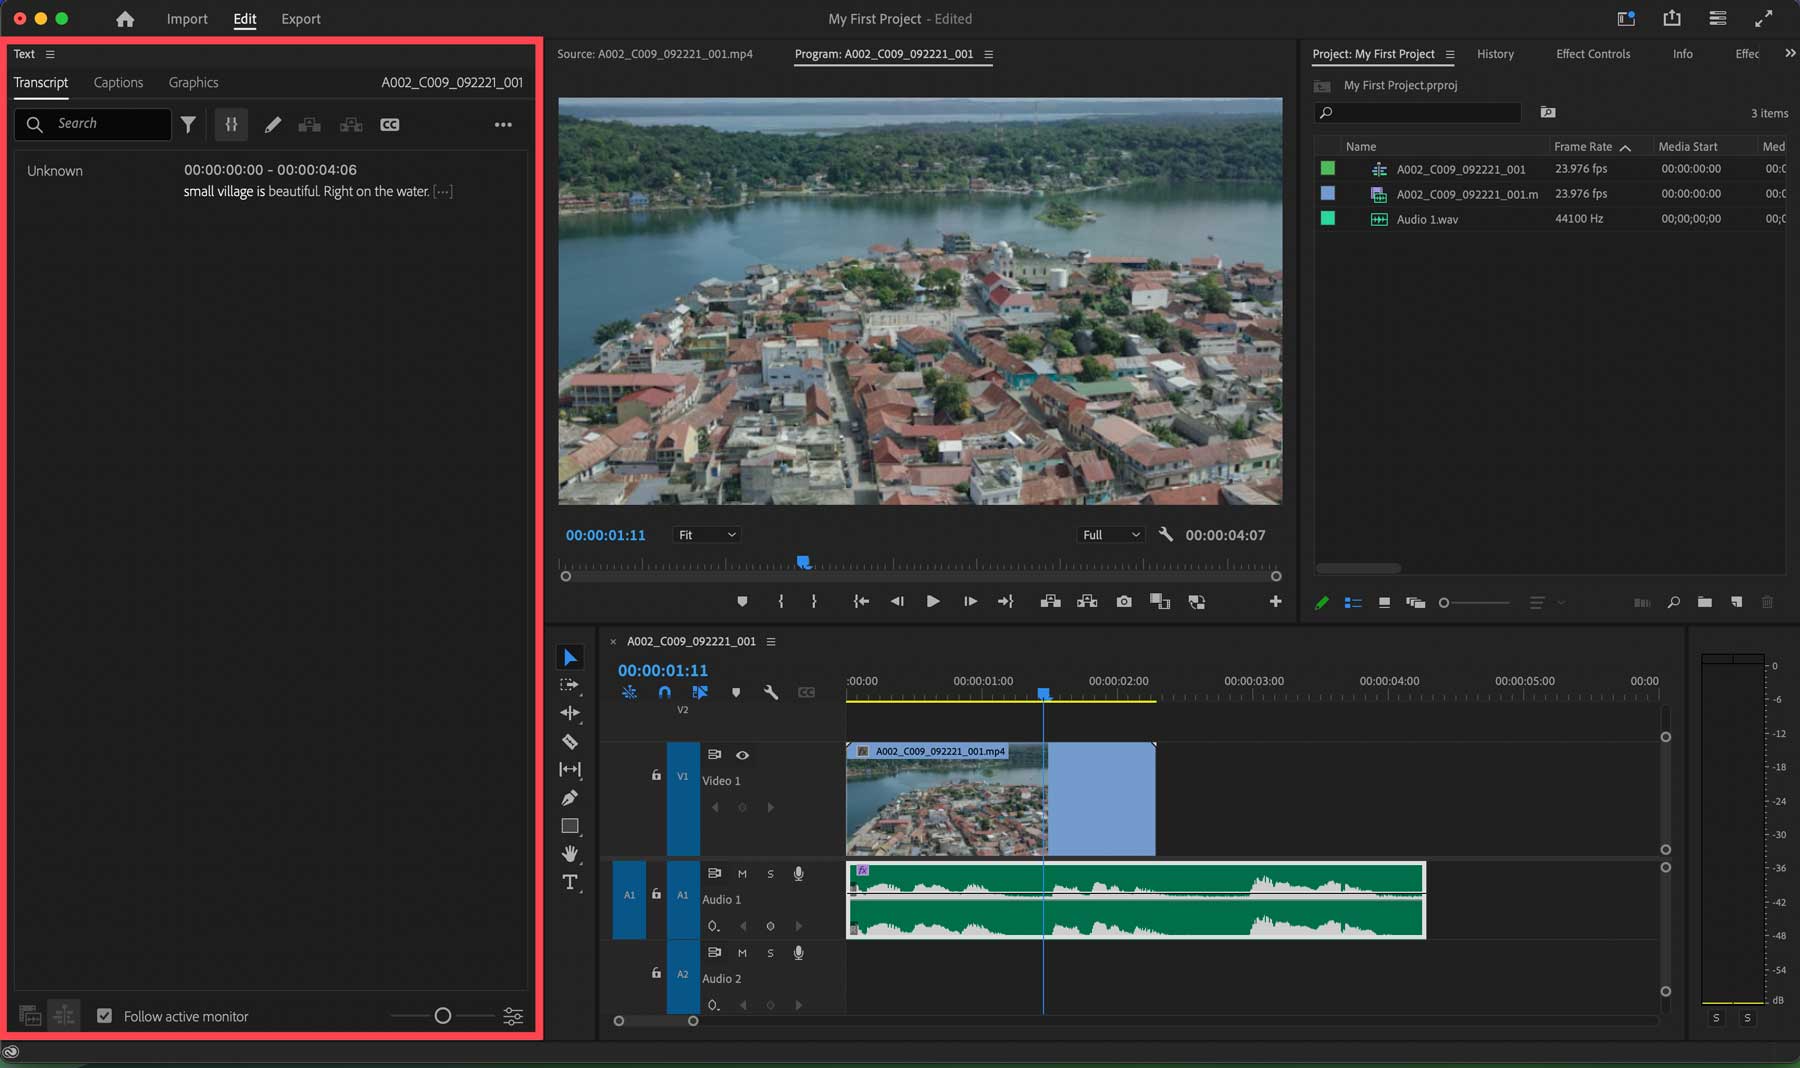Open the transcript filter funnel icon

(188, 124)
